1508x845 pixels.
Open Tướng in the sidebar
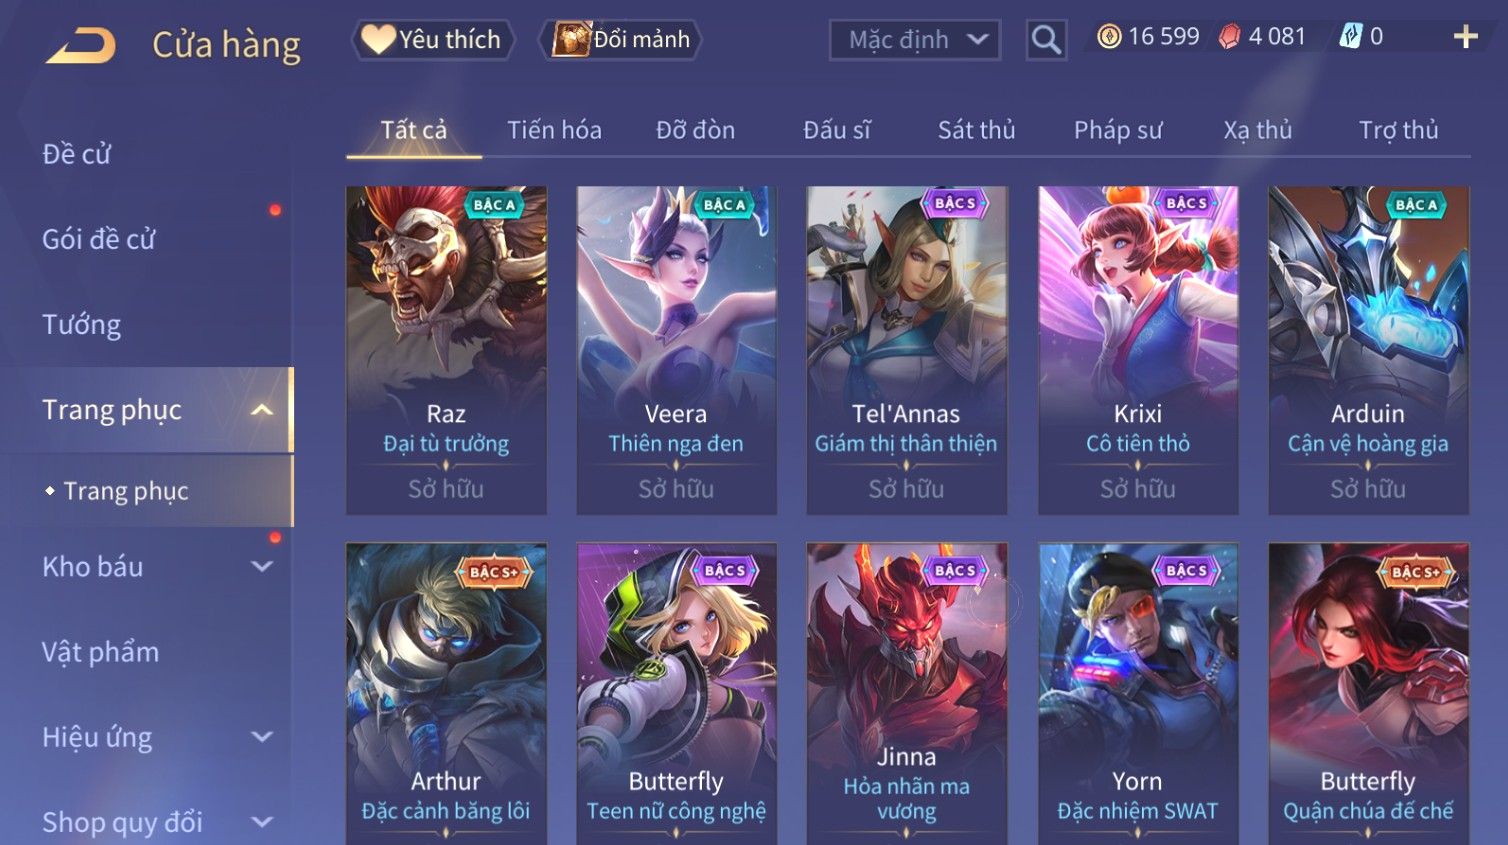(x=81, y=325)
